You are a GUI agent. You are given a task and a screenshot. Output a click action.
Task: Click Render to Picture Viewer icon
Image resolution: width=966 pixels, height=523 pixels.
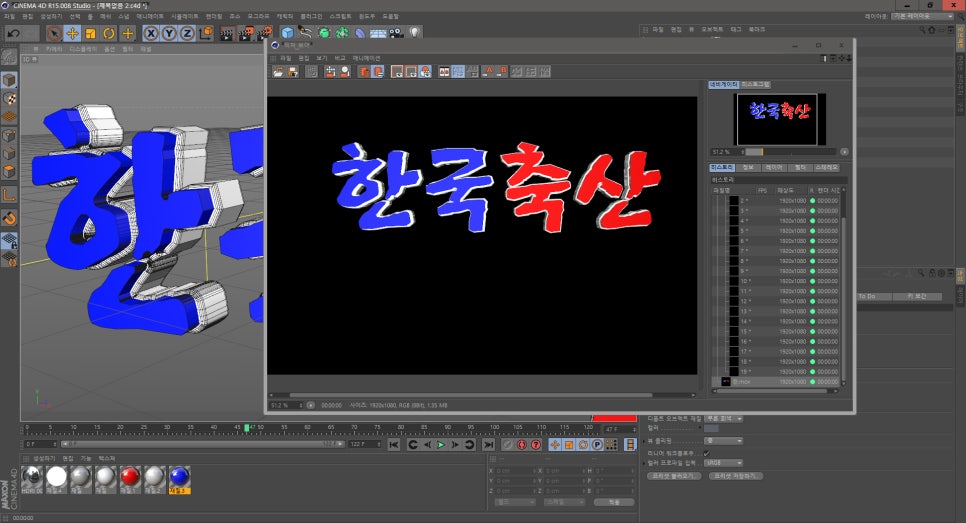[246, 33]
